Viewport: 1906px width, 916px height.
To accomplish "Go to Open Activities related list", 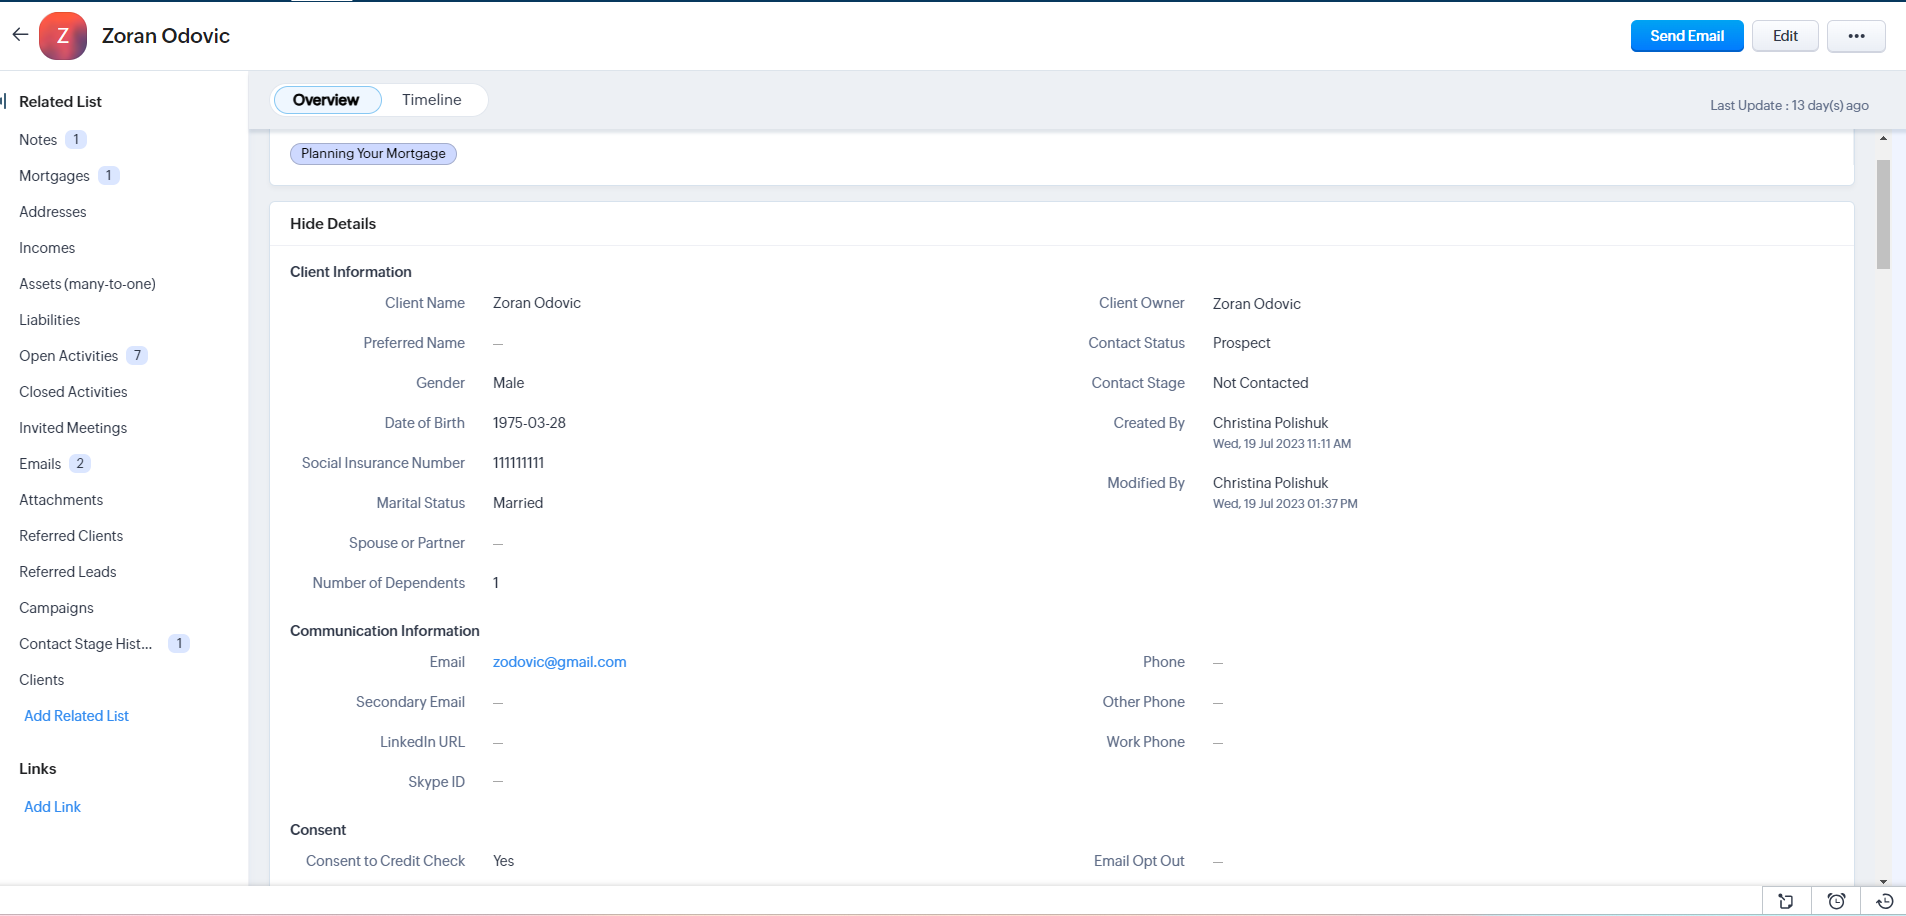I will (68, 356).
